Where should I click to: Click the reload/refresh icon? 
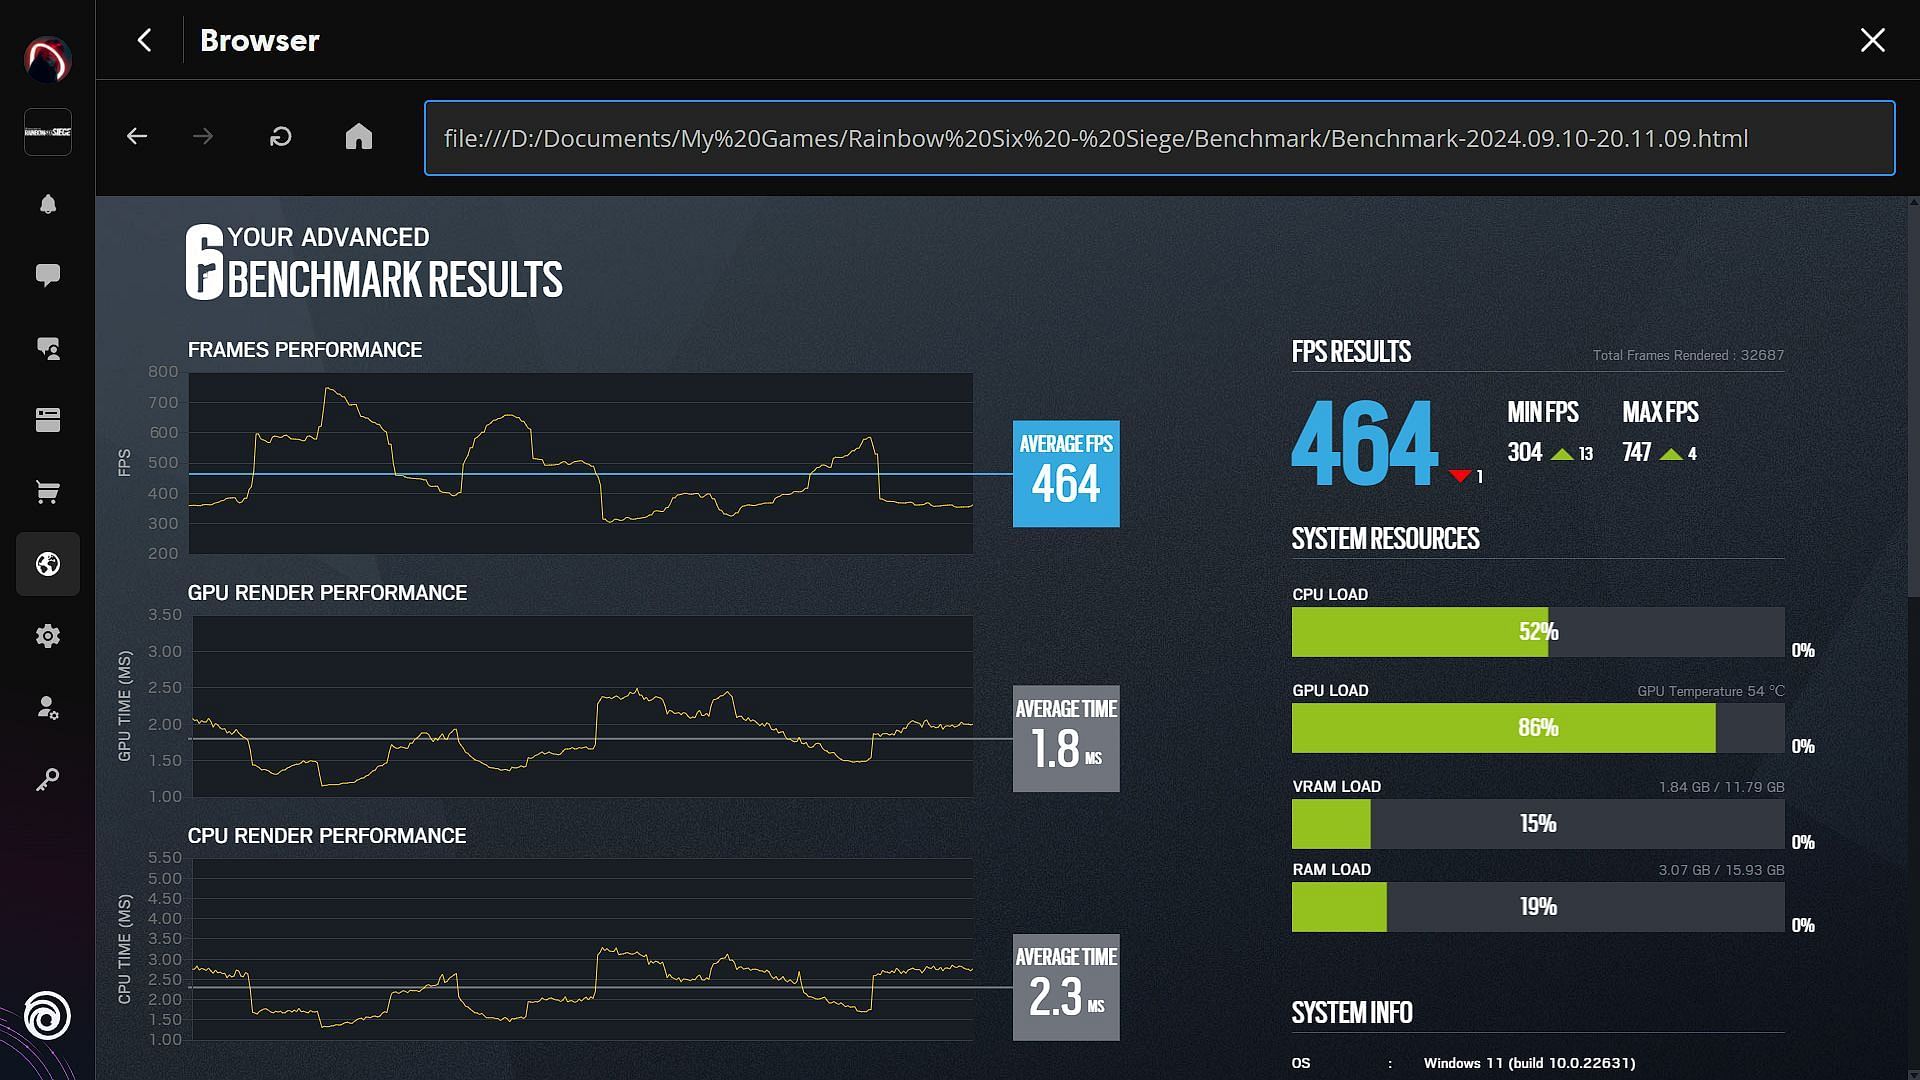(x=282, y=137)
